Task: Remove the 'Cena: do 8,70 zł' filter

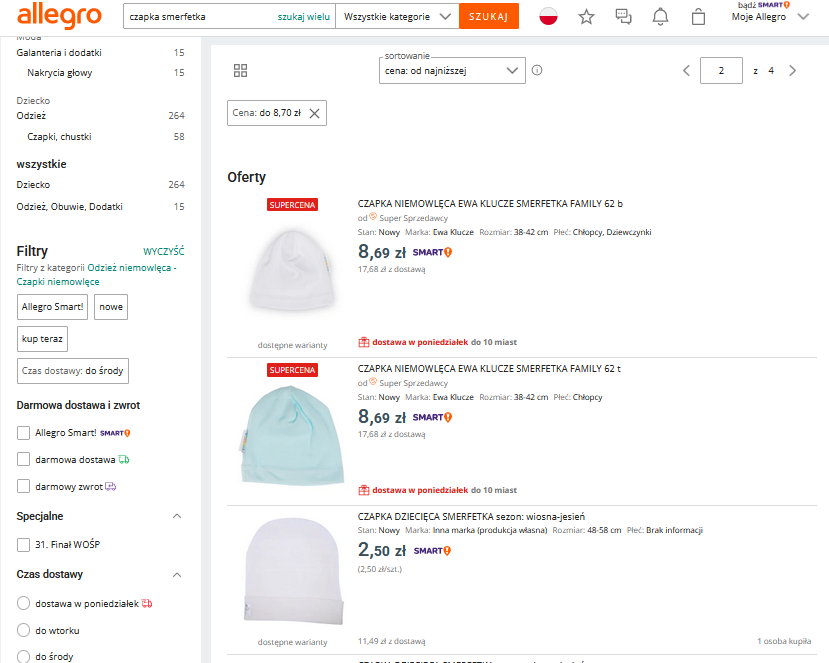Action: click(315, 113)
